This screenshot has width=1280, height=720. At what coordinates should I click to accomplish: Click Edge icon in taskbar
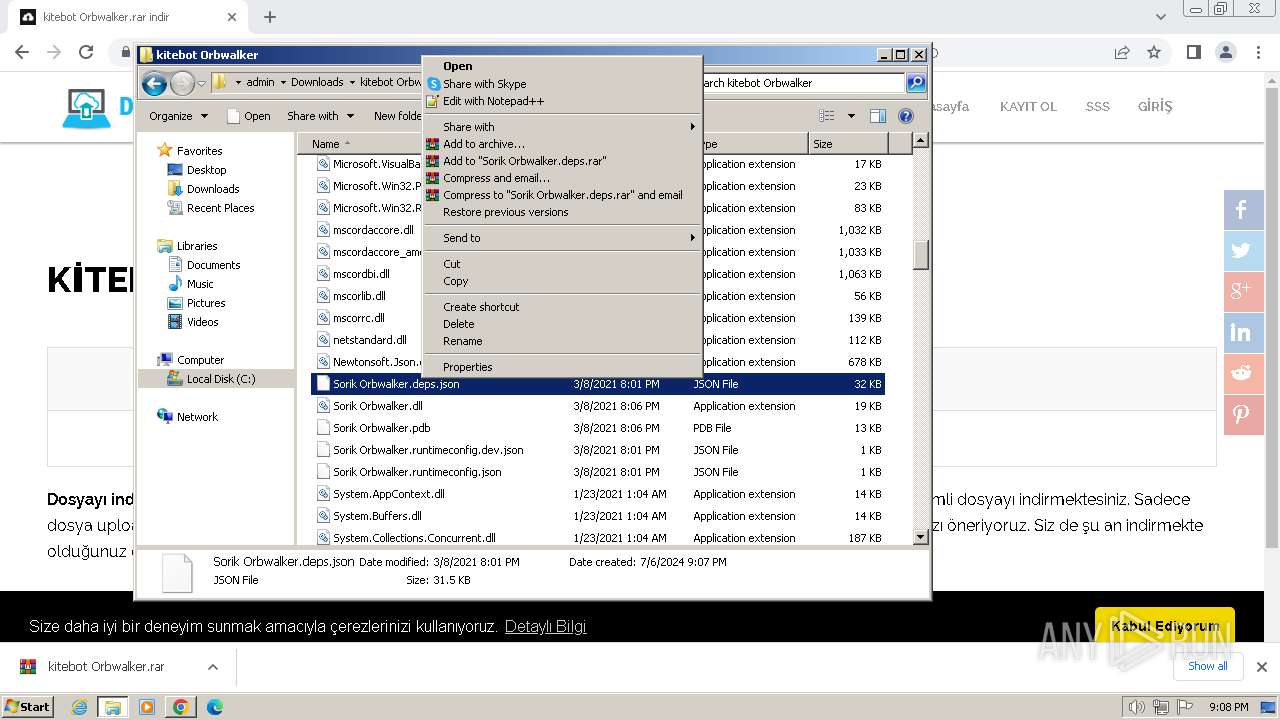point(214,707)
